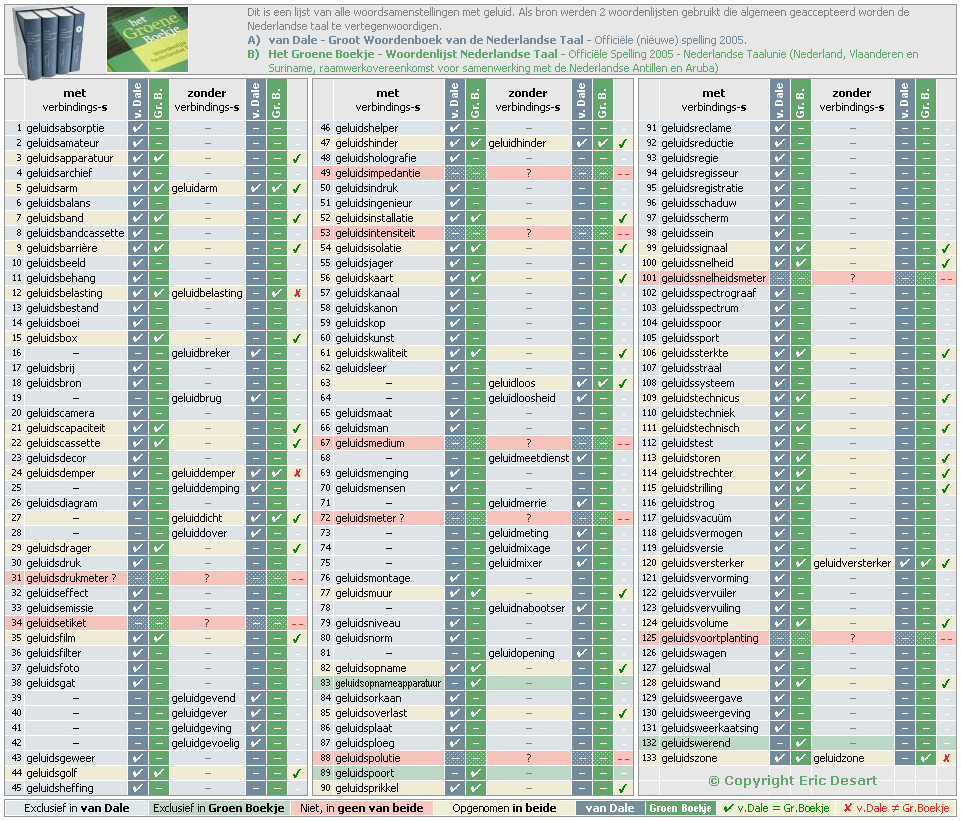This screenshot has height=821, width=961.
Task: Click the Groene Boekje checkmark beside geluidswerend
Action: (x=800, y=743)
